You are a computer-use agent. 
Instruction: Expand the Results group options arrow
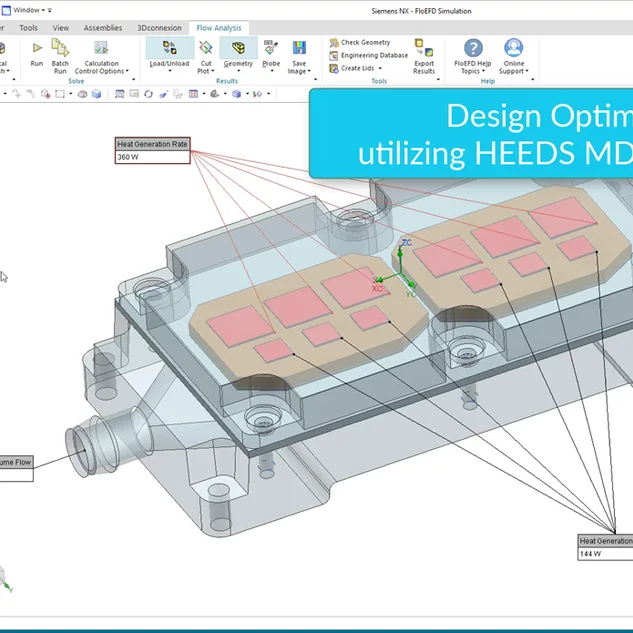pyautogui.click(x=316, y=80)
